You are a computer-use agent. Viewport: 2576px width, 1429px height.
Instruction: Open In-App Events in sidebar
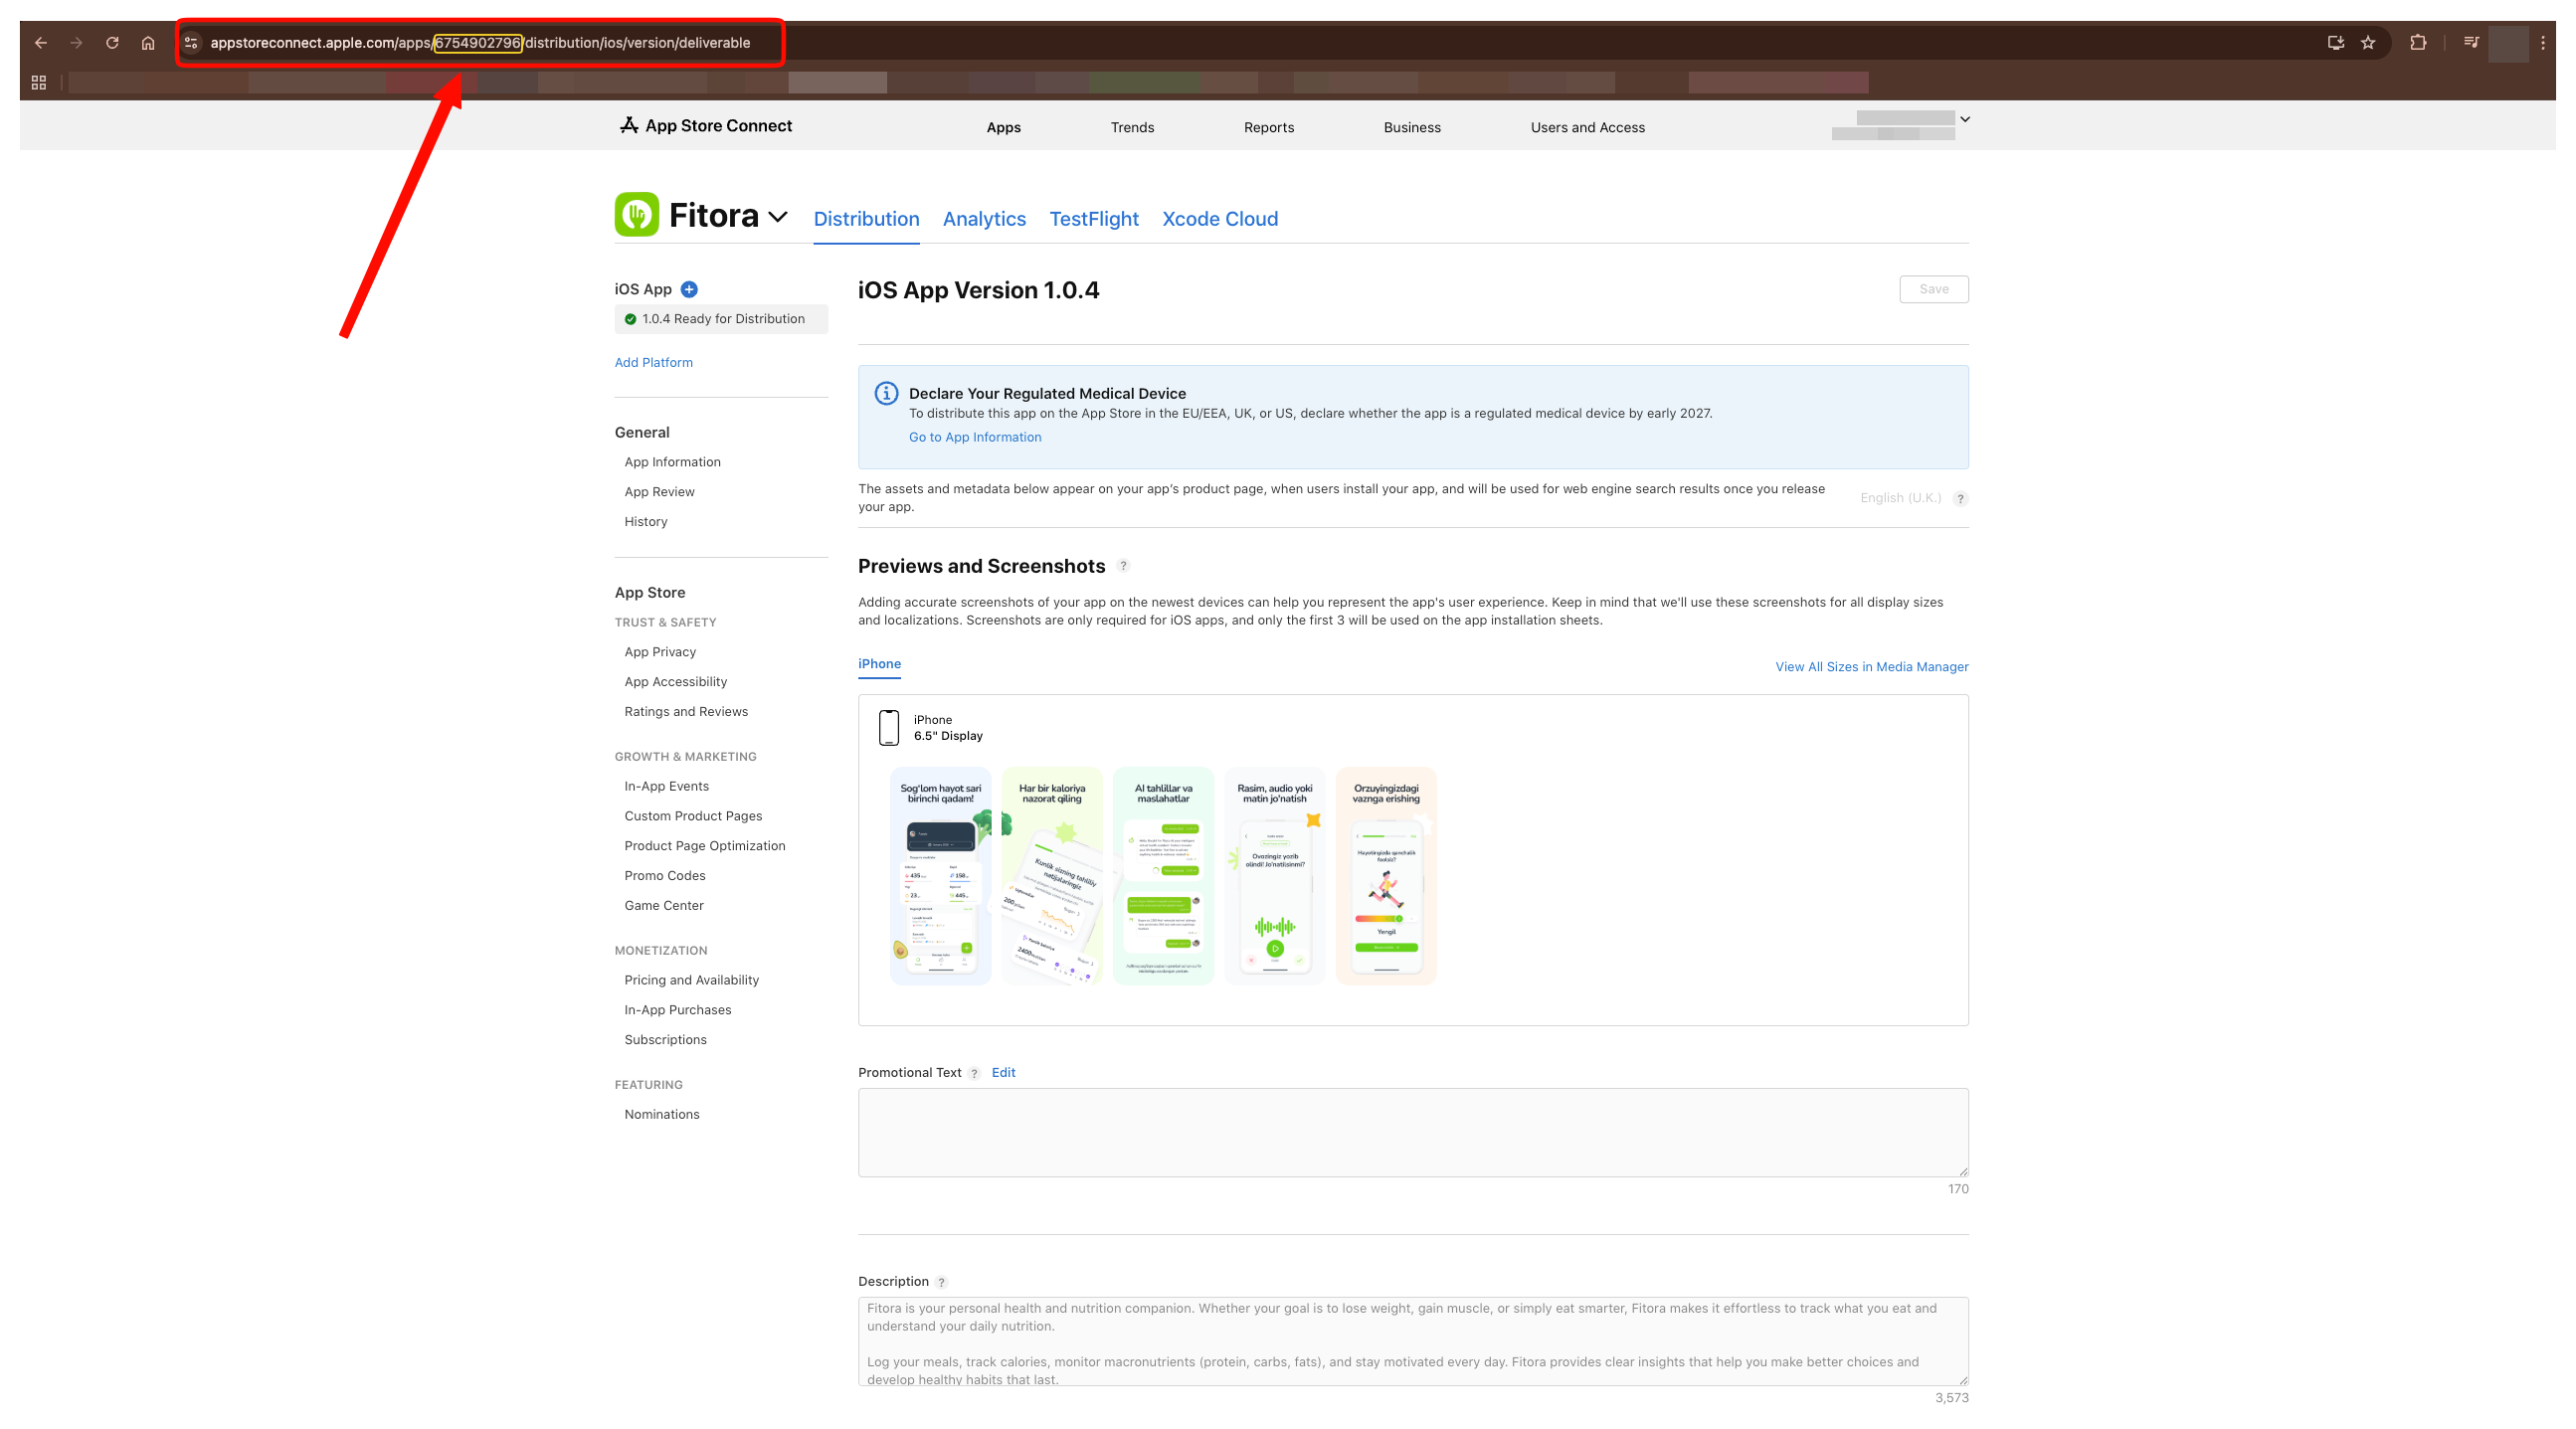tap(666, 787)
